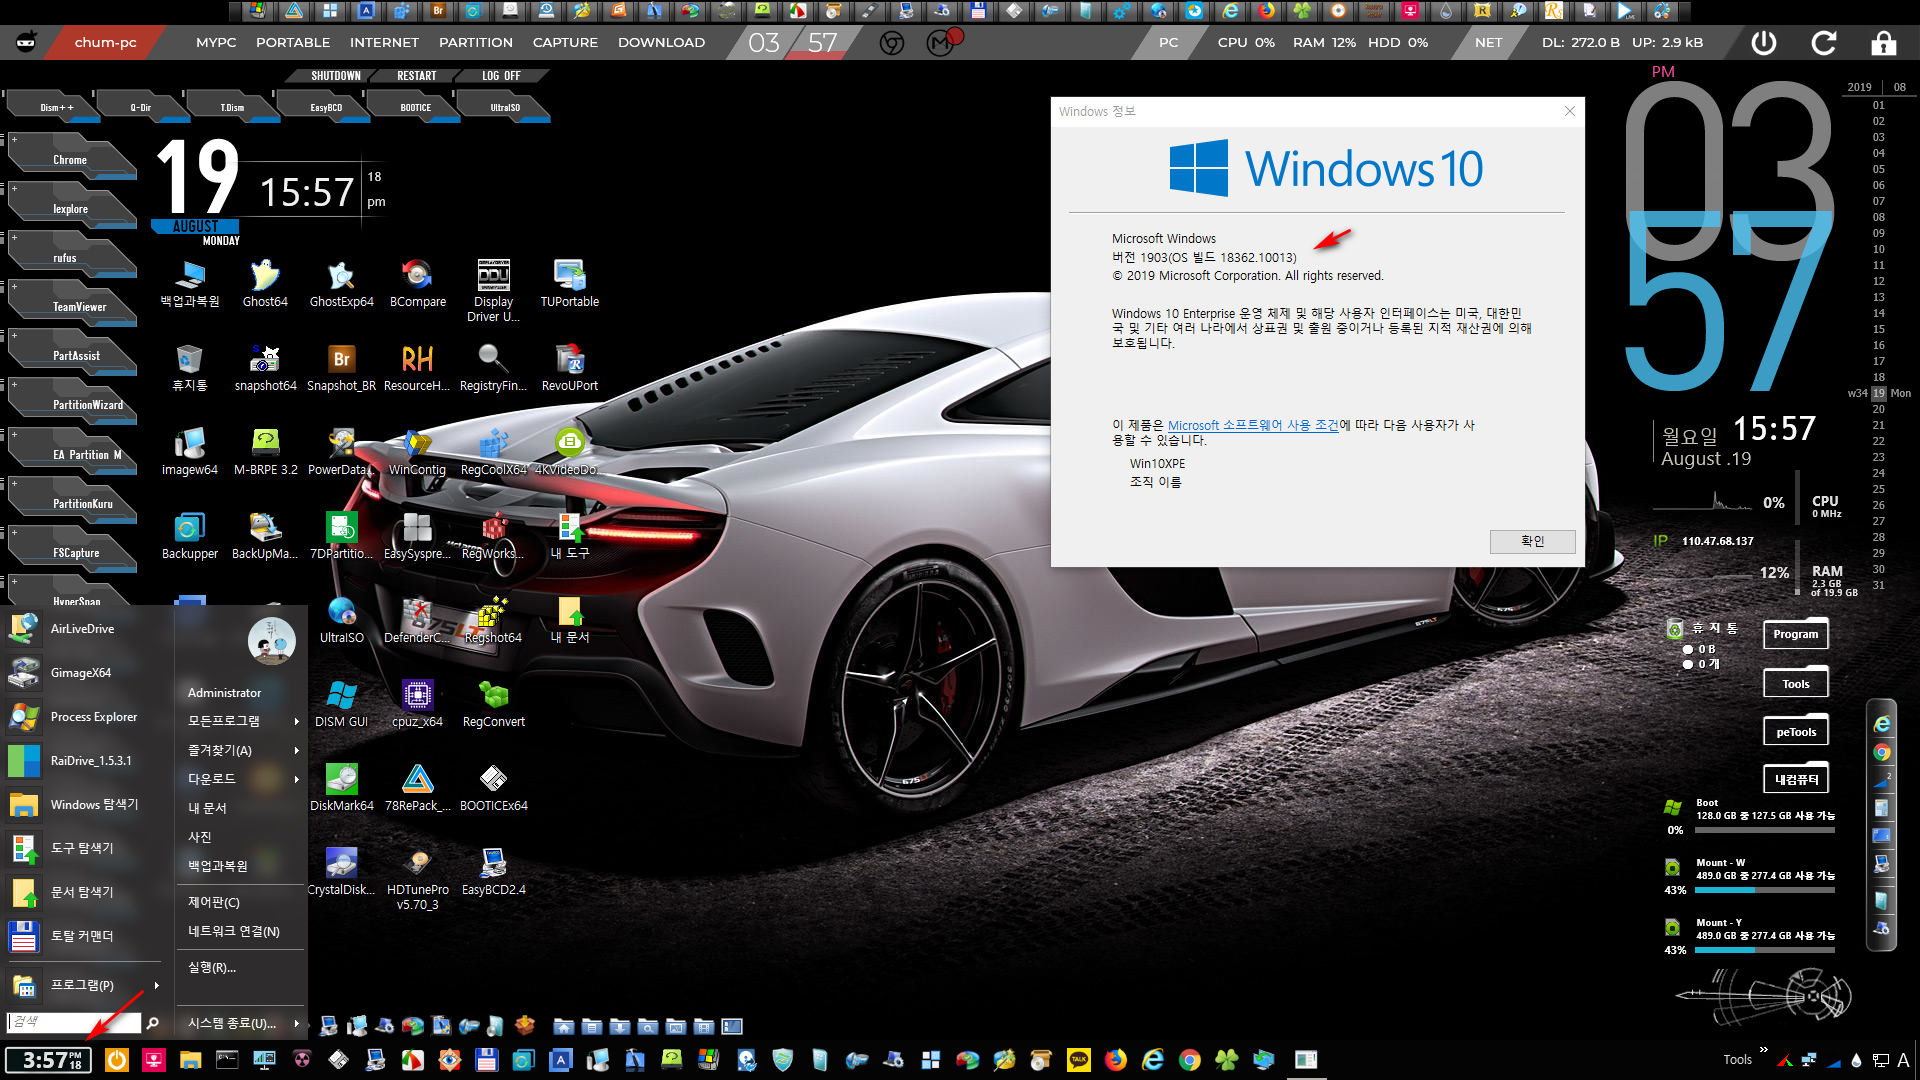This screenshot has height=1080, width=1920.
Task: Open the INTERNET menu
Action: click(384, 43)
